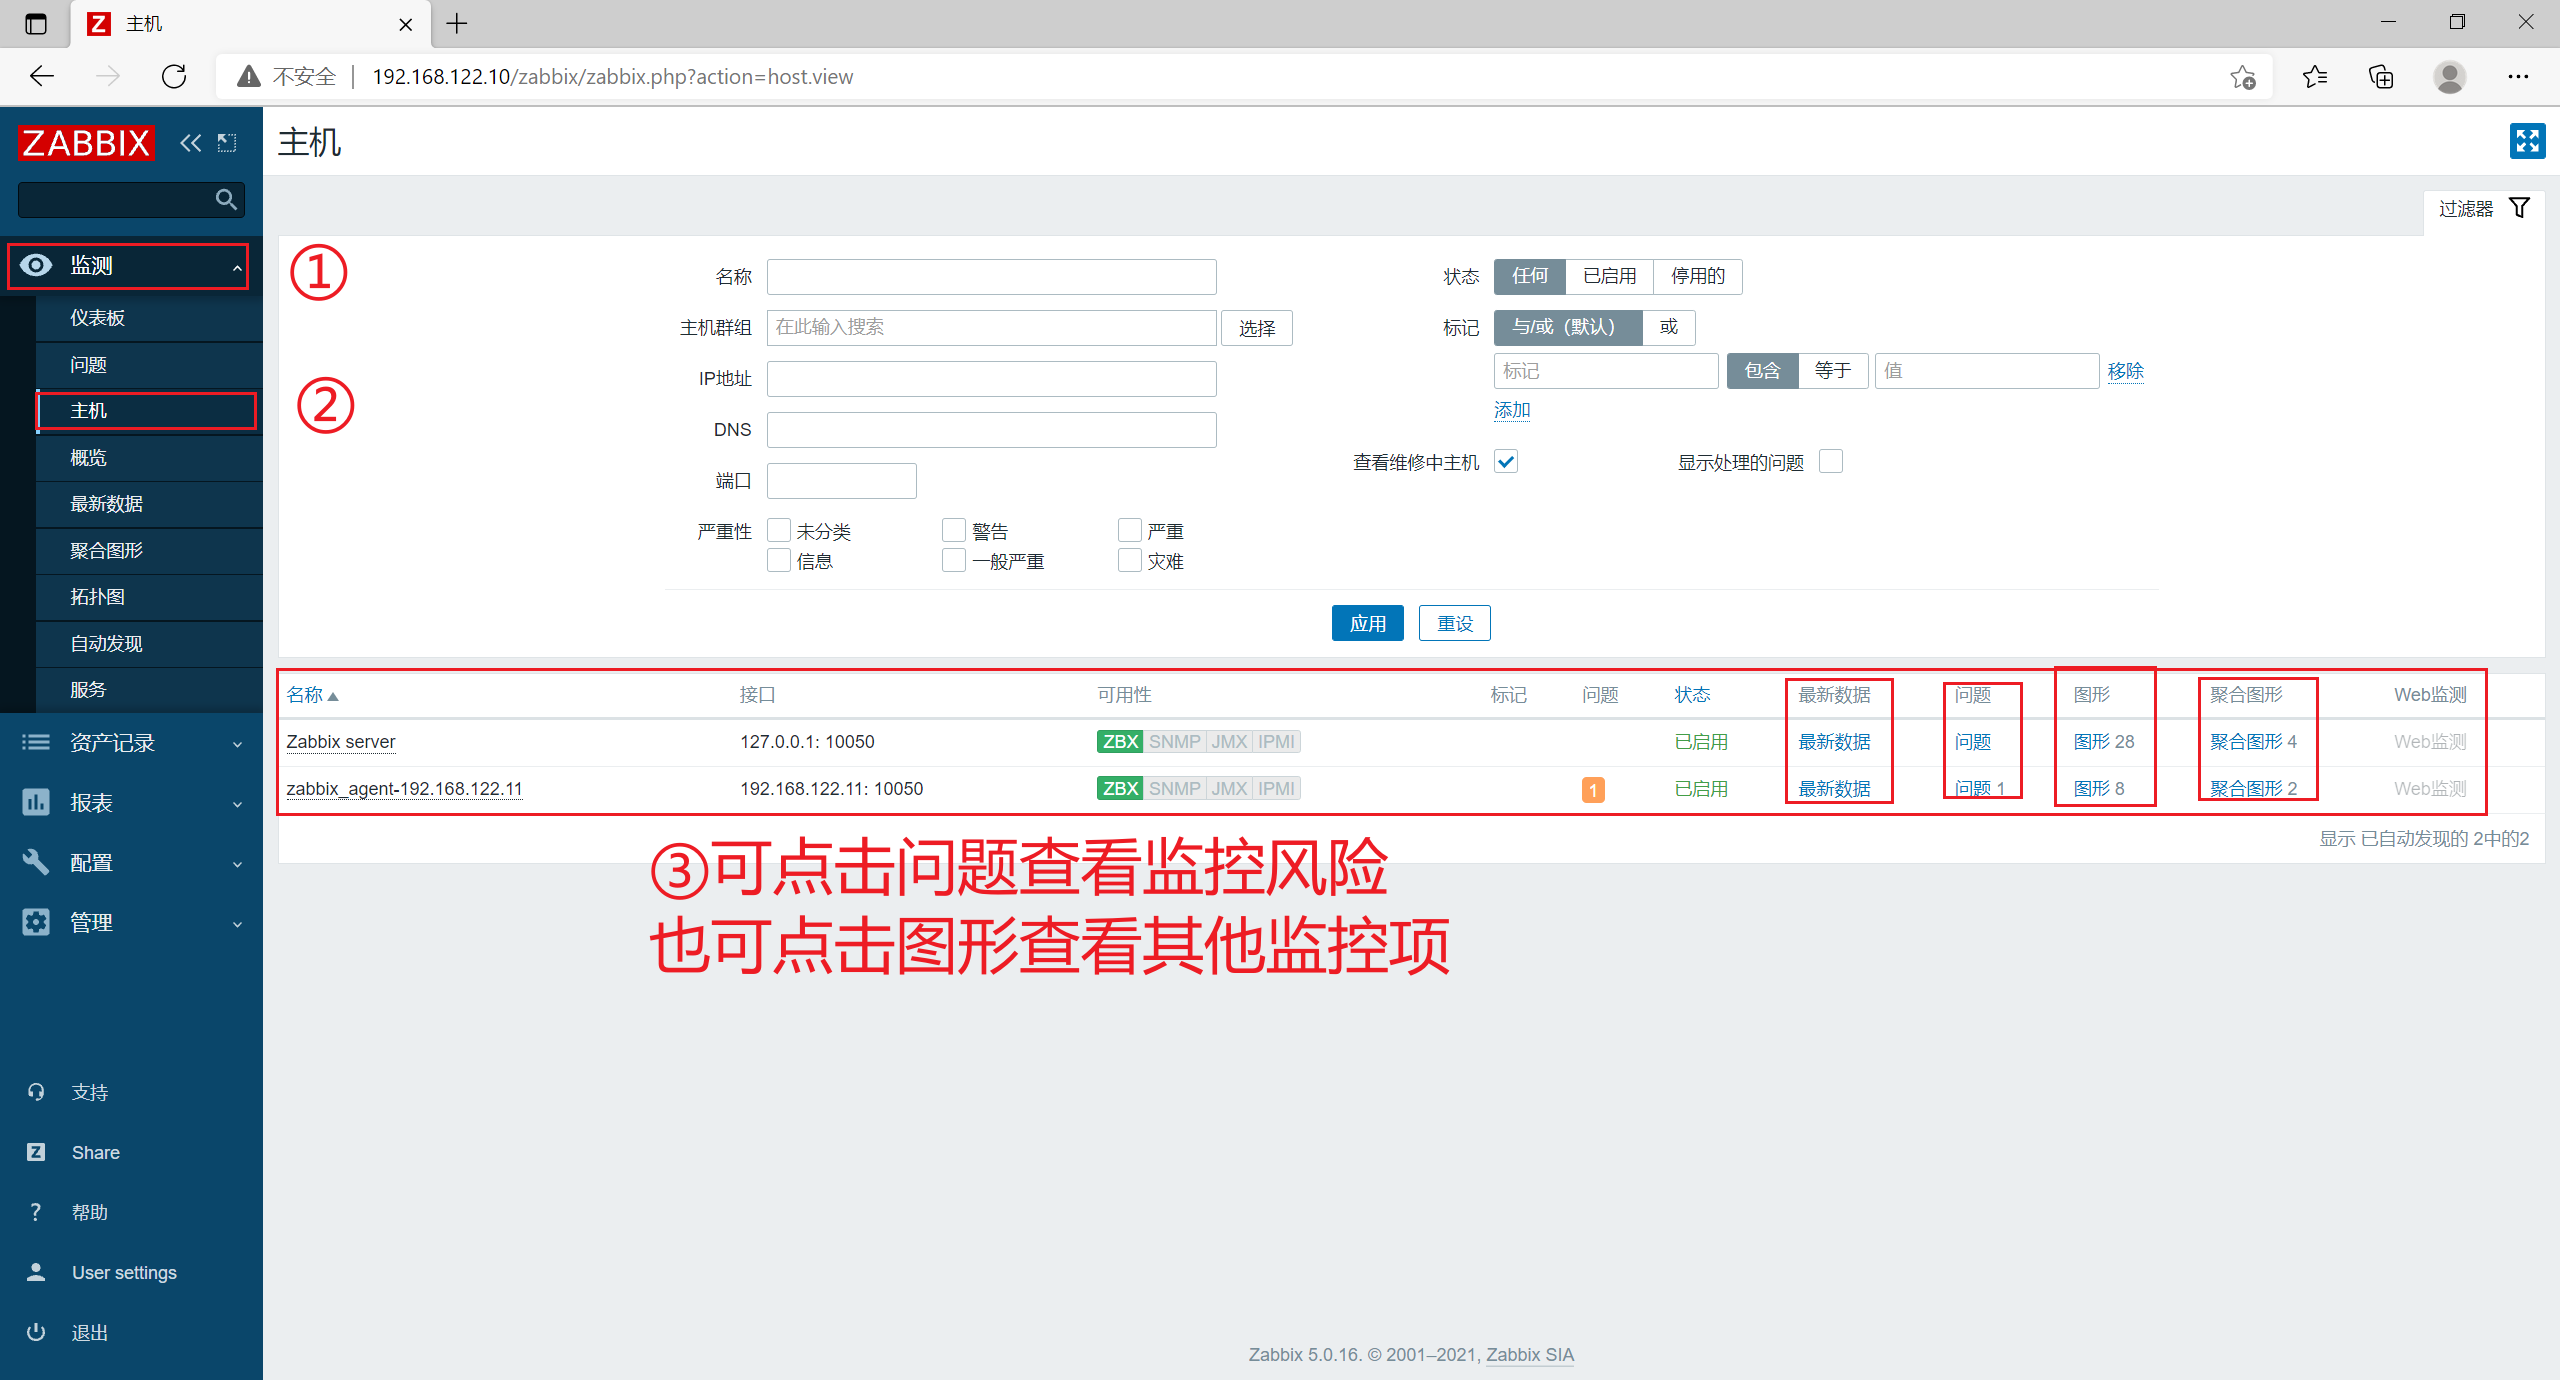Hide the sidebar using the square icon
2560x1380 pixels.
[227, 143]
